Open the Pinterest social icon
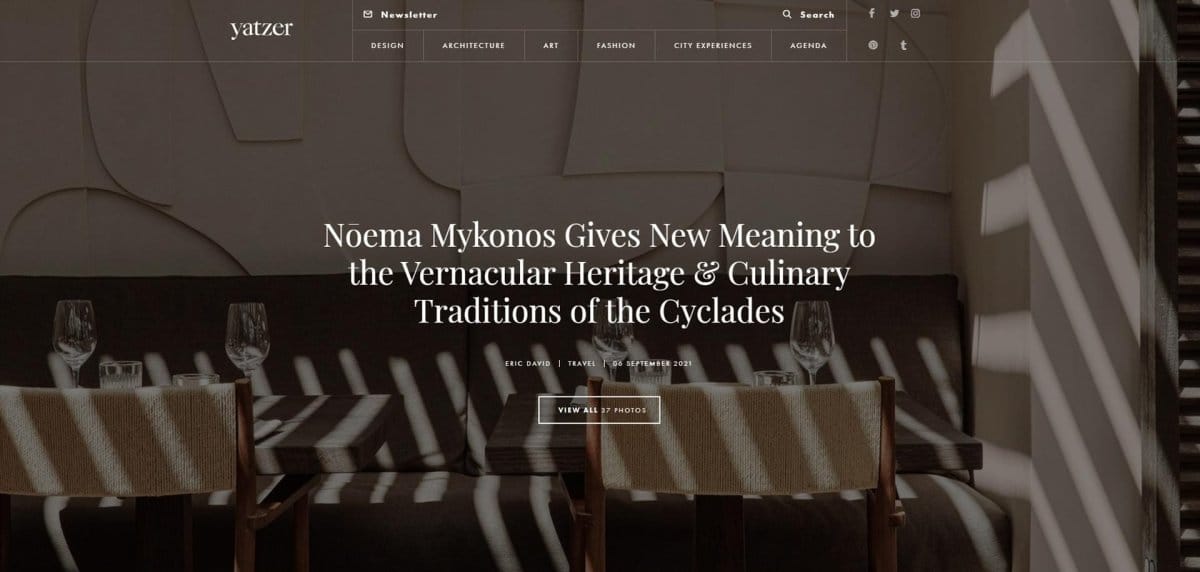The width and height of the screenshot is (1200, 572). [x=873, y=45]
